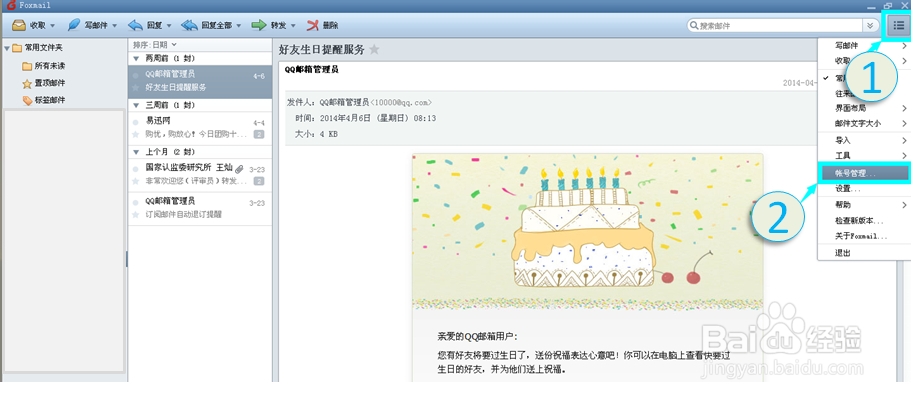914x399 pixels.
Task: Click the paperclip attachment icon on 国家认监委研究所 mail
Action: (x=239, y=169)
